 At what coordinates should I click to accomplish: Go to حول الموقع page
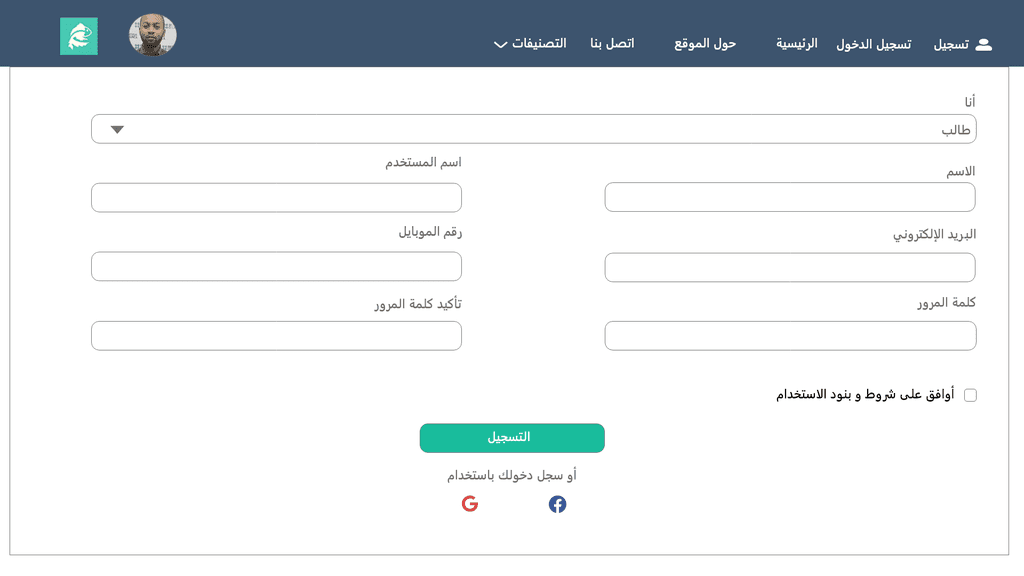tap(705, 44)
